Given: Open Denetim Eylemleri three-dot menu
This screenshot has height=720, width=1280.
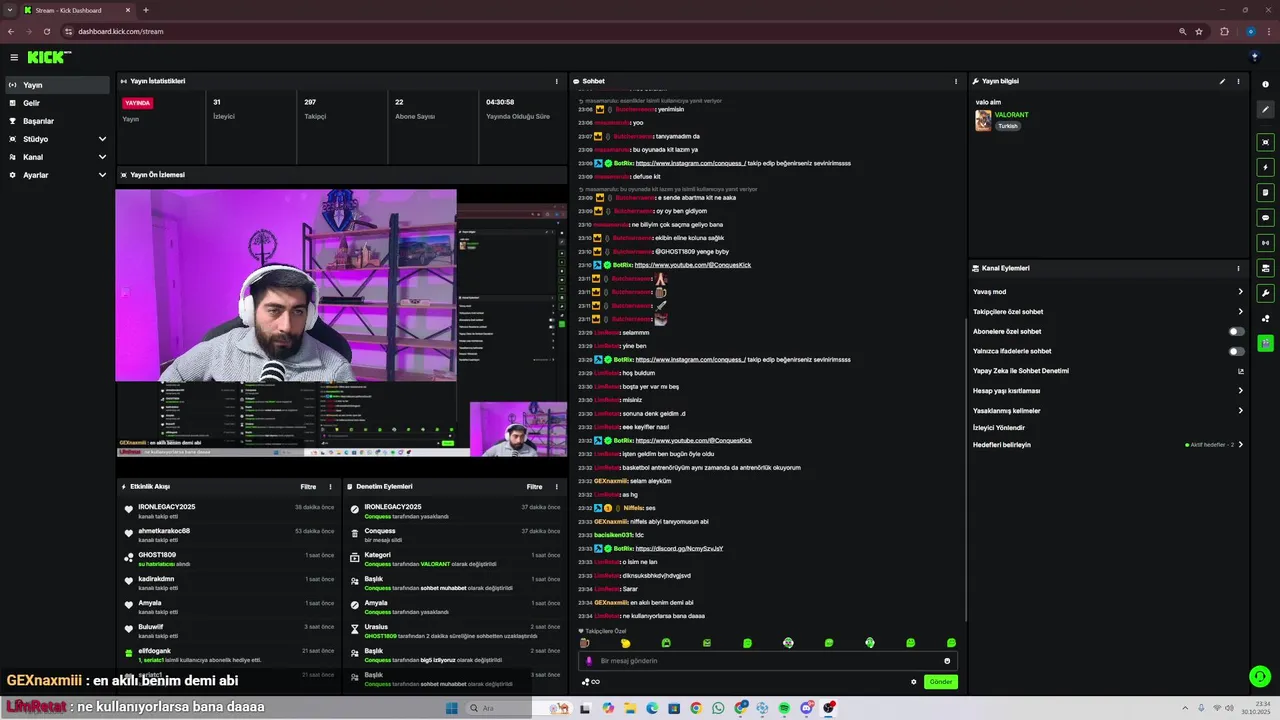Looking at the screenshot, I should (x=557, y=487).
